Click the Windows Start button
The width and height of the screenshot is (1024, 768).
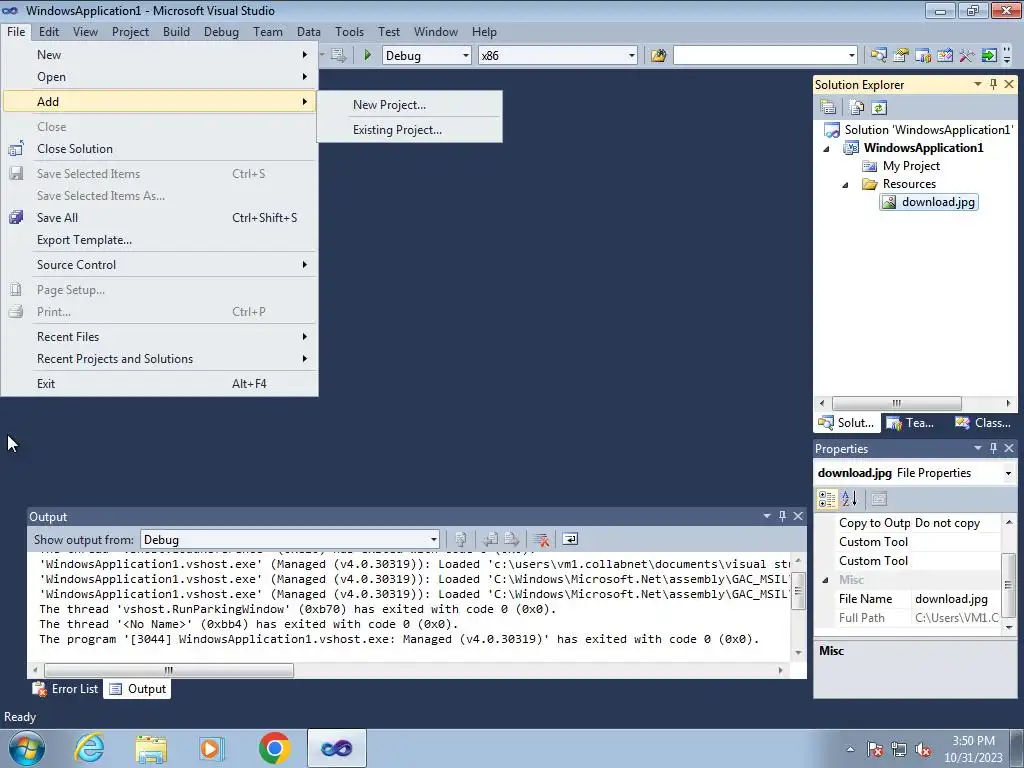tap(27, 748)
